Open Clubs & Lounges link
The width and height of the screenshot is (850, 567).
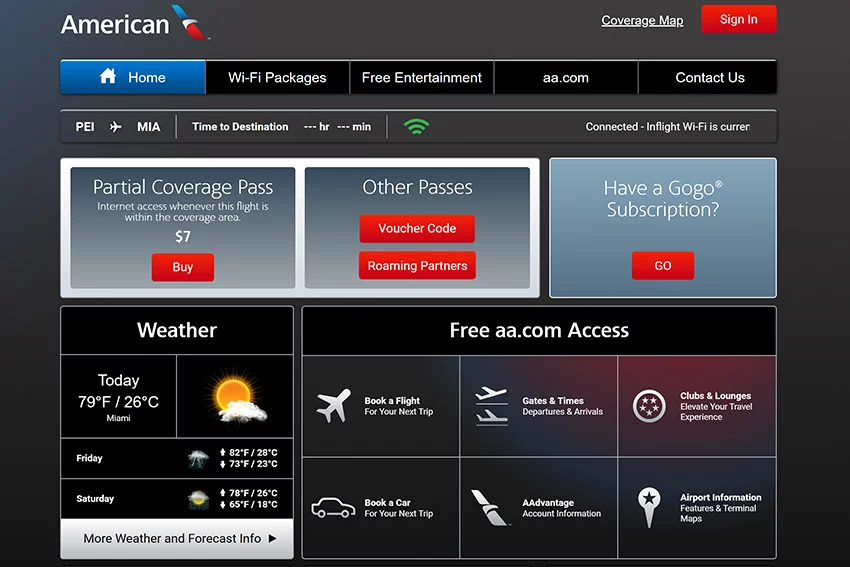[697, 405]
